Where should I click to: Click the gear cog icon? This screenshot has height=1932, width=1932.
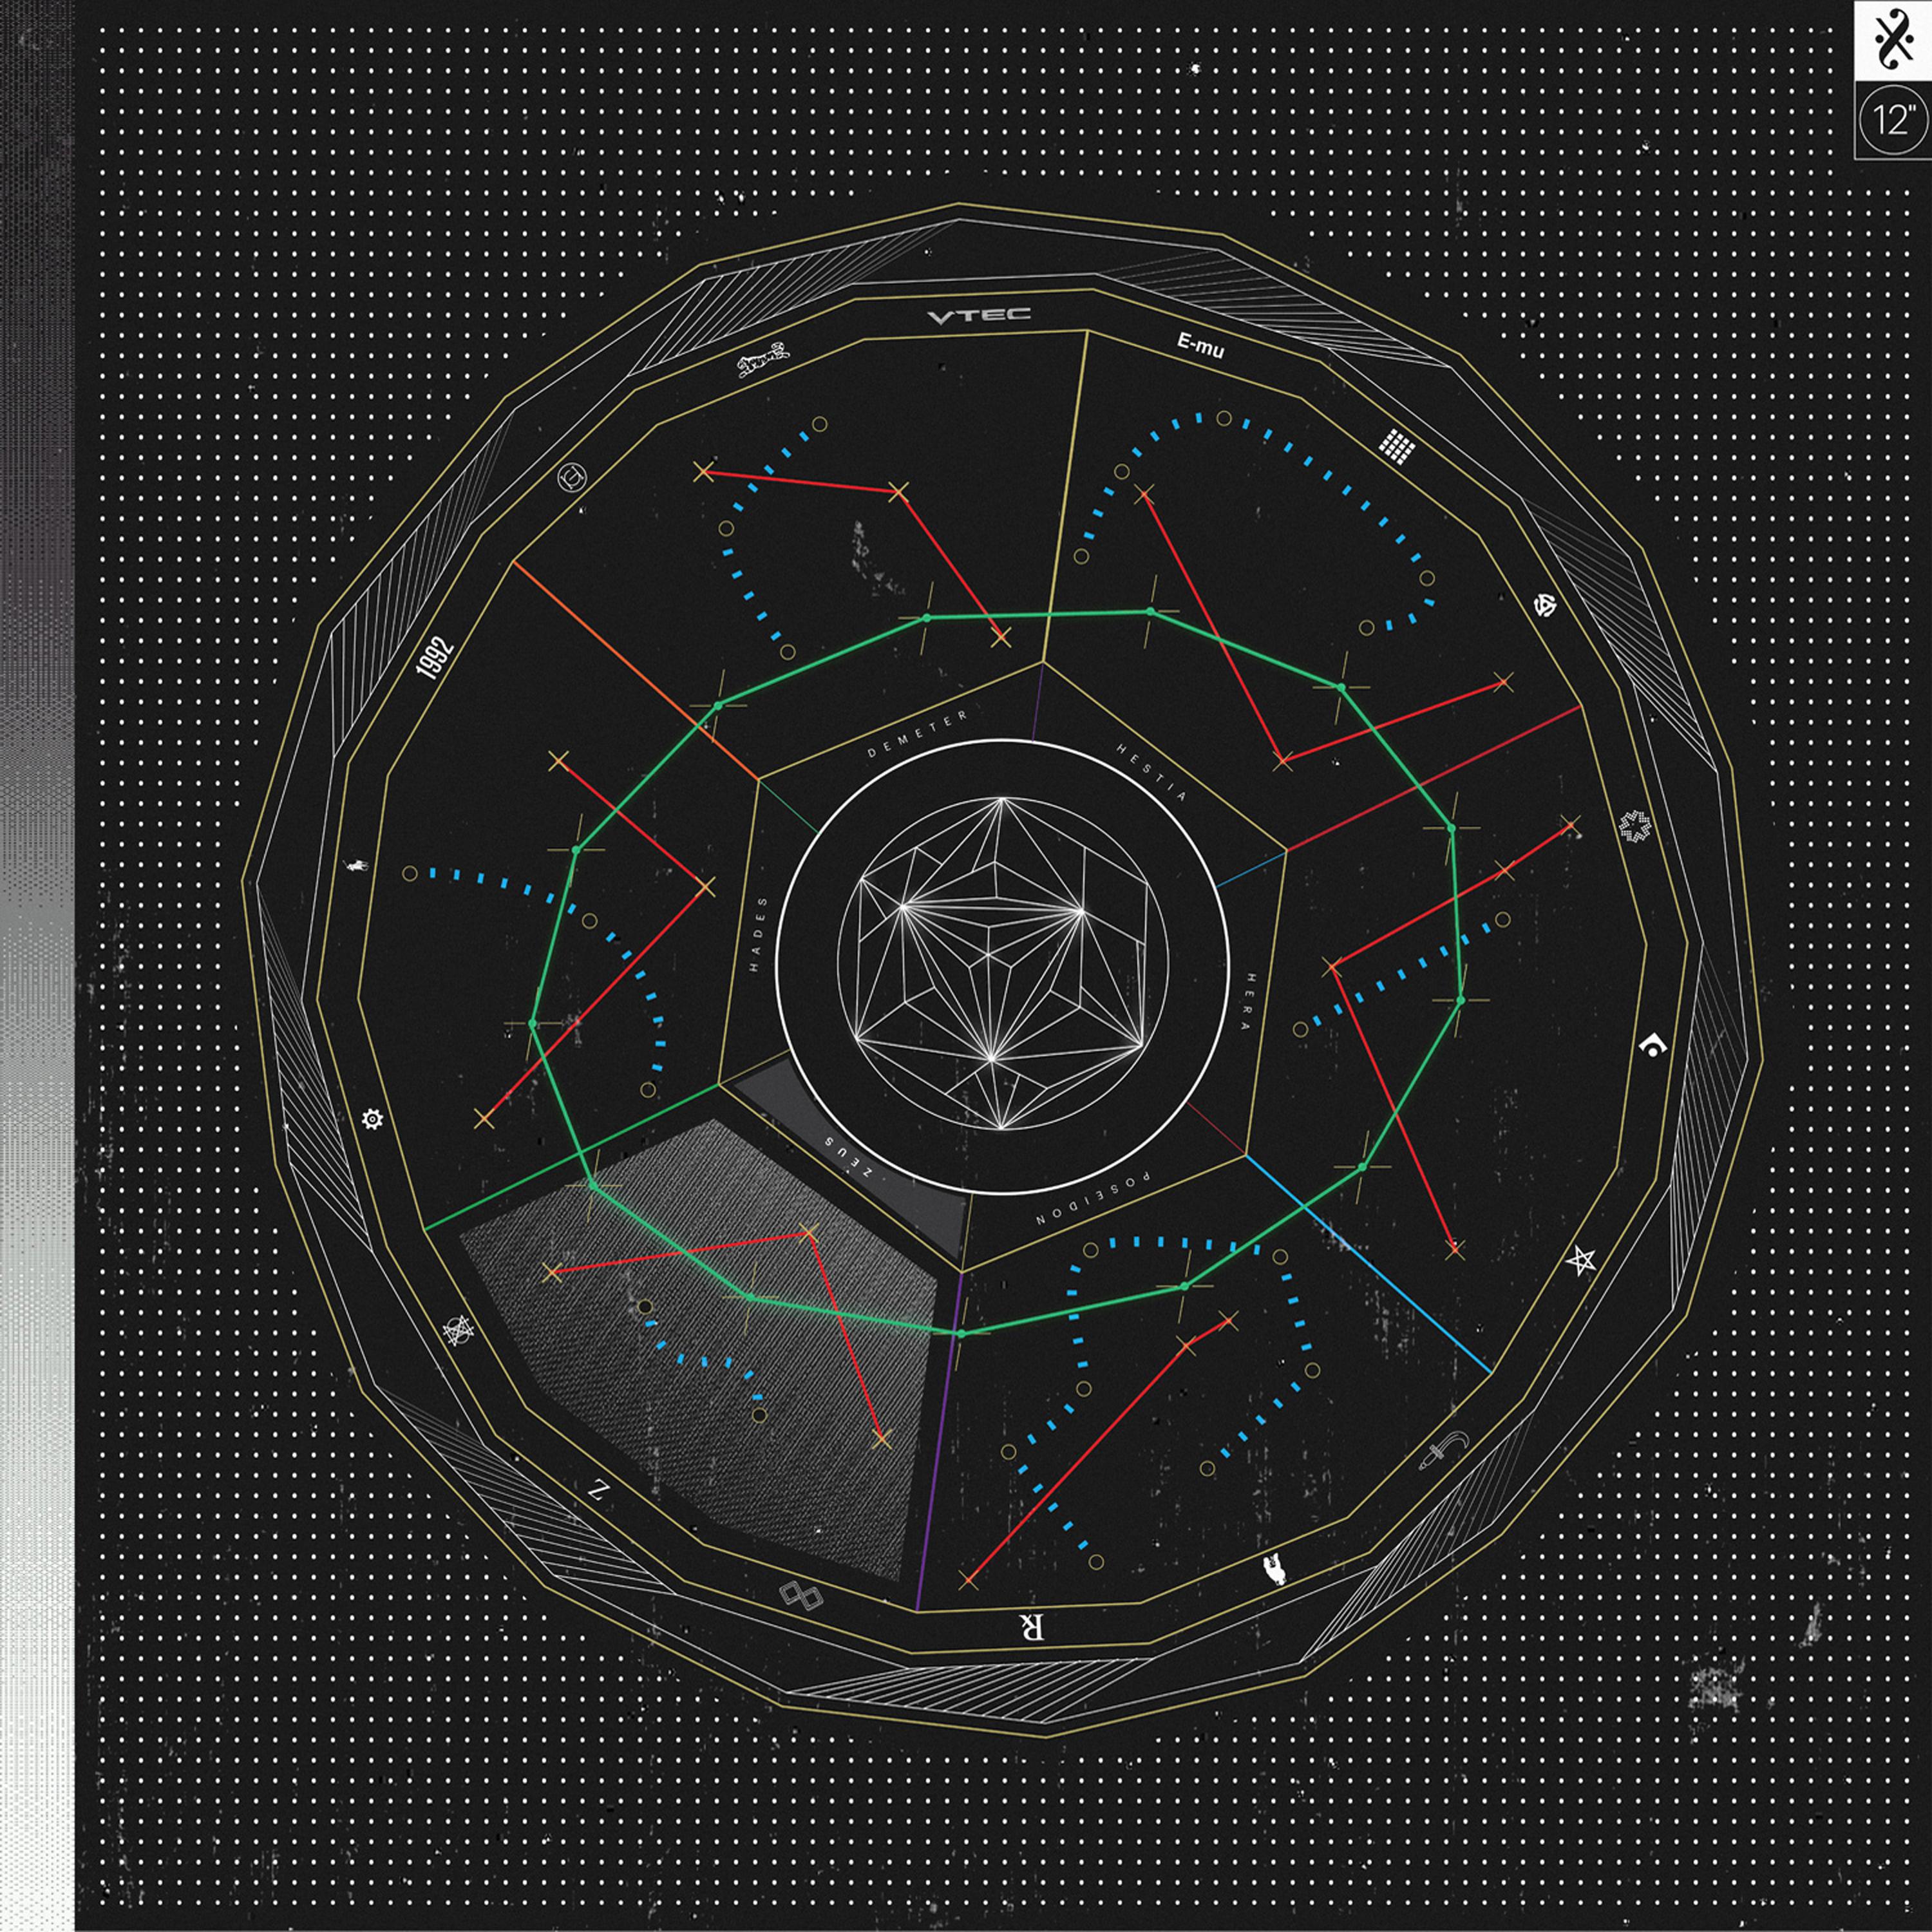click(372, 1119)
